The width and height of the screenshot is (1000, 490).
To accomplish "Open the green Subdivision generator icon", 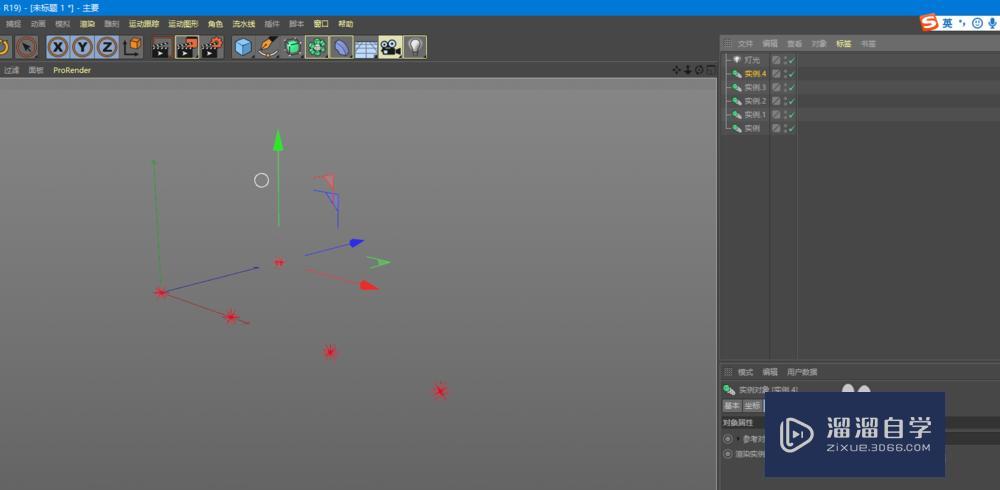I will tap(292, 47).
